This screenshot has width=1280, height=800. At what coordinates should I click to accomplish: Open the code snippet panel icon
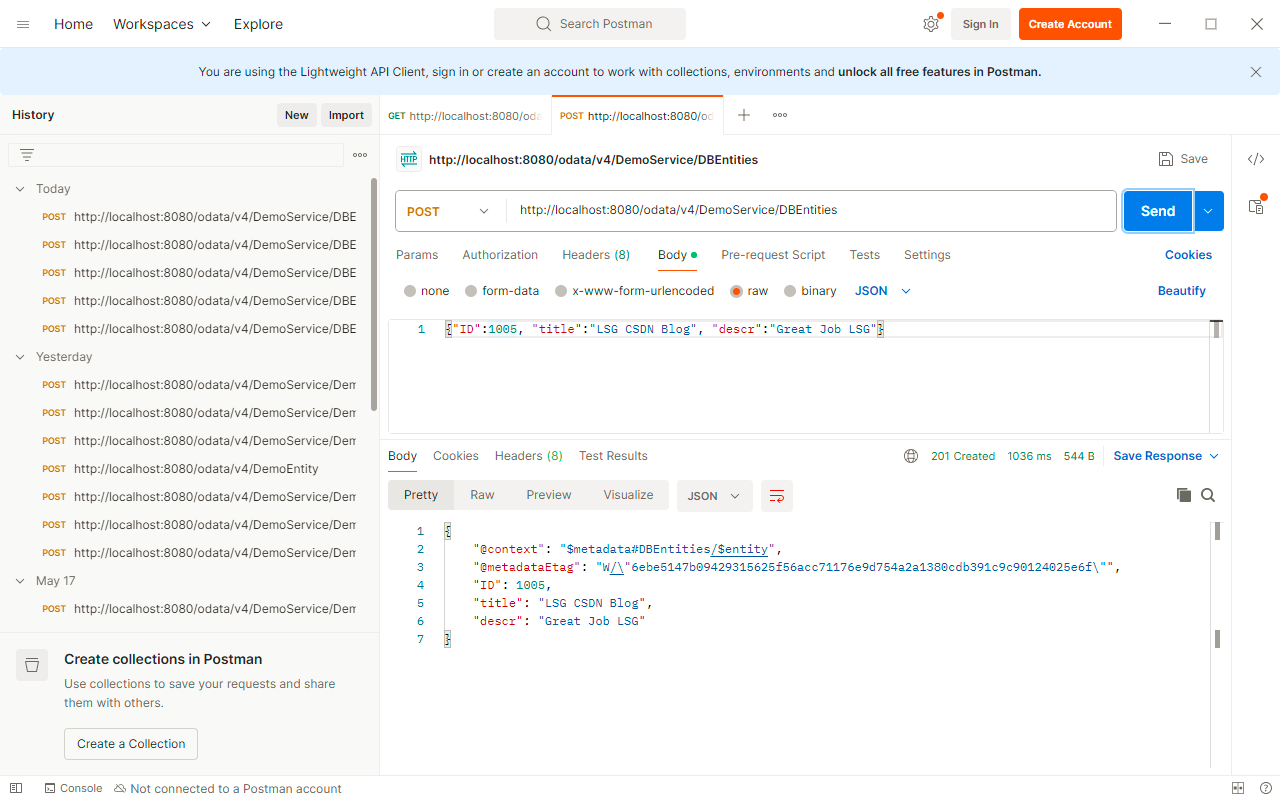click(x=1256, y=159)
